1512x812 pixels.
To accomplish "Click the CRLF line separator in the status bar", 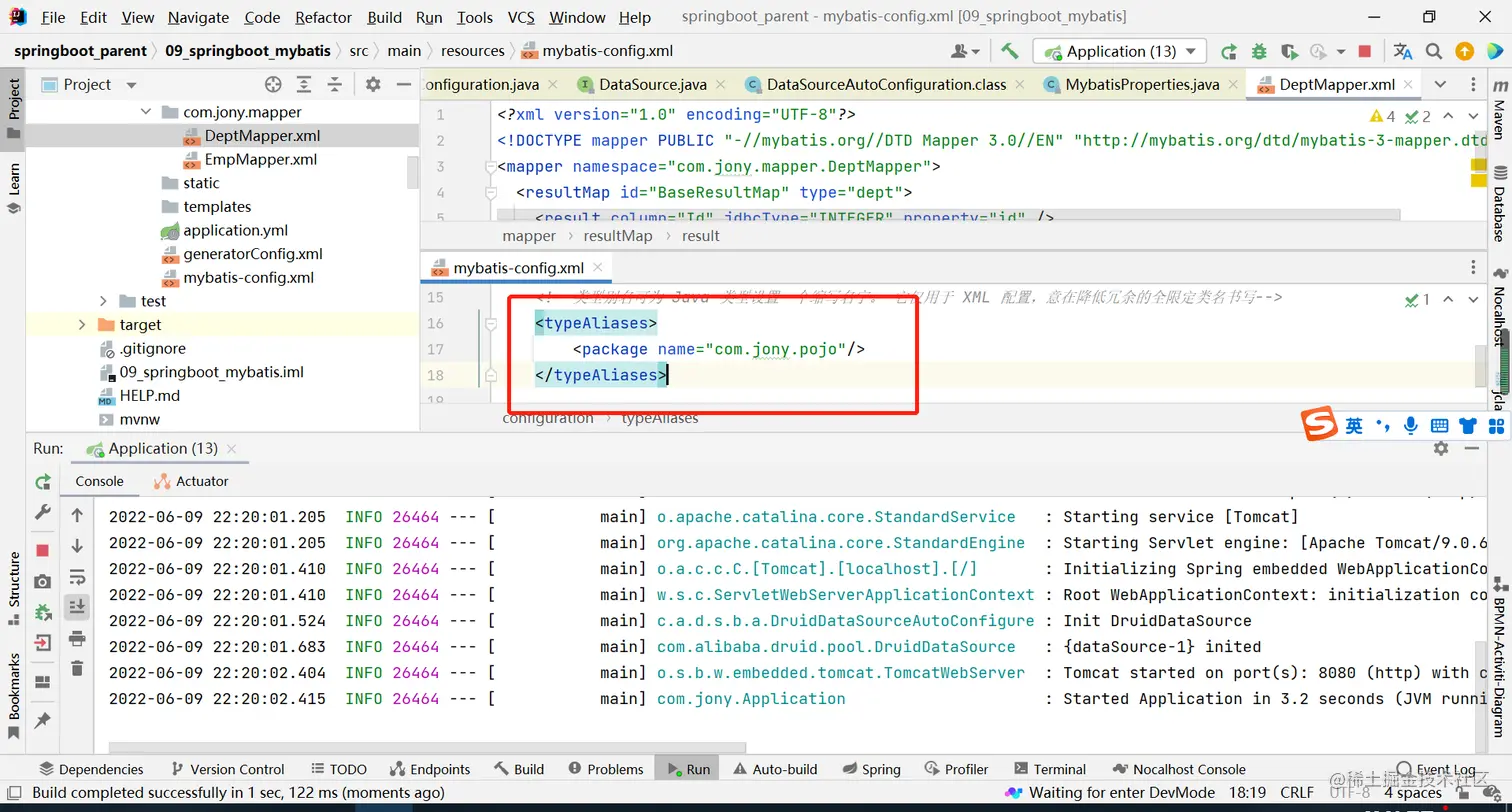I will (1297, 792).
